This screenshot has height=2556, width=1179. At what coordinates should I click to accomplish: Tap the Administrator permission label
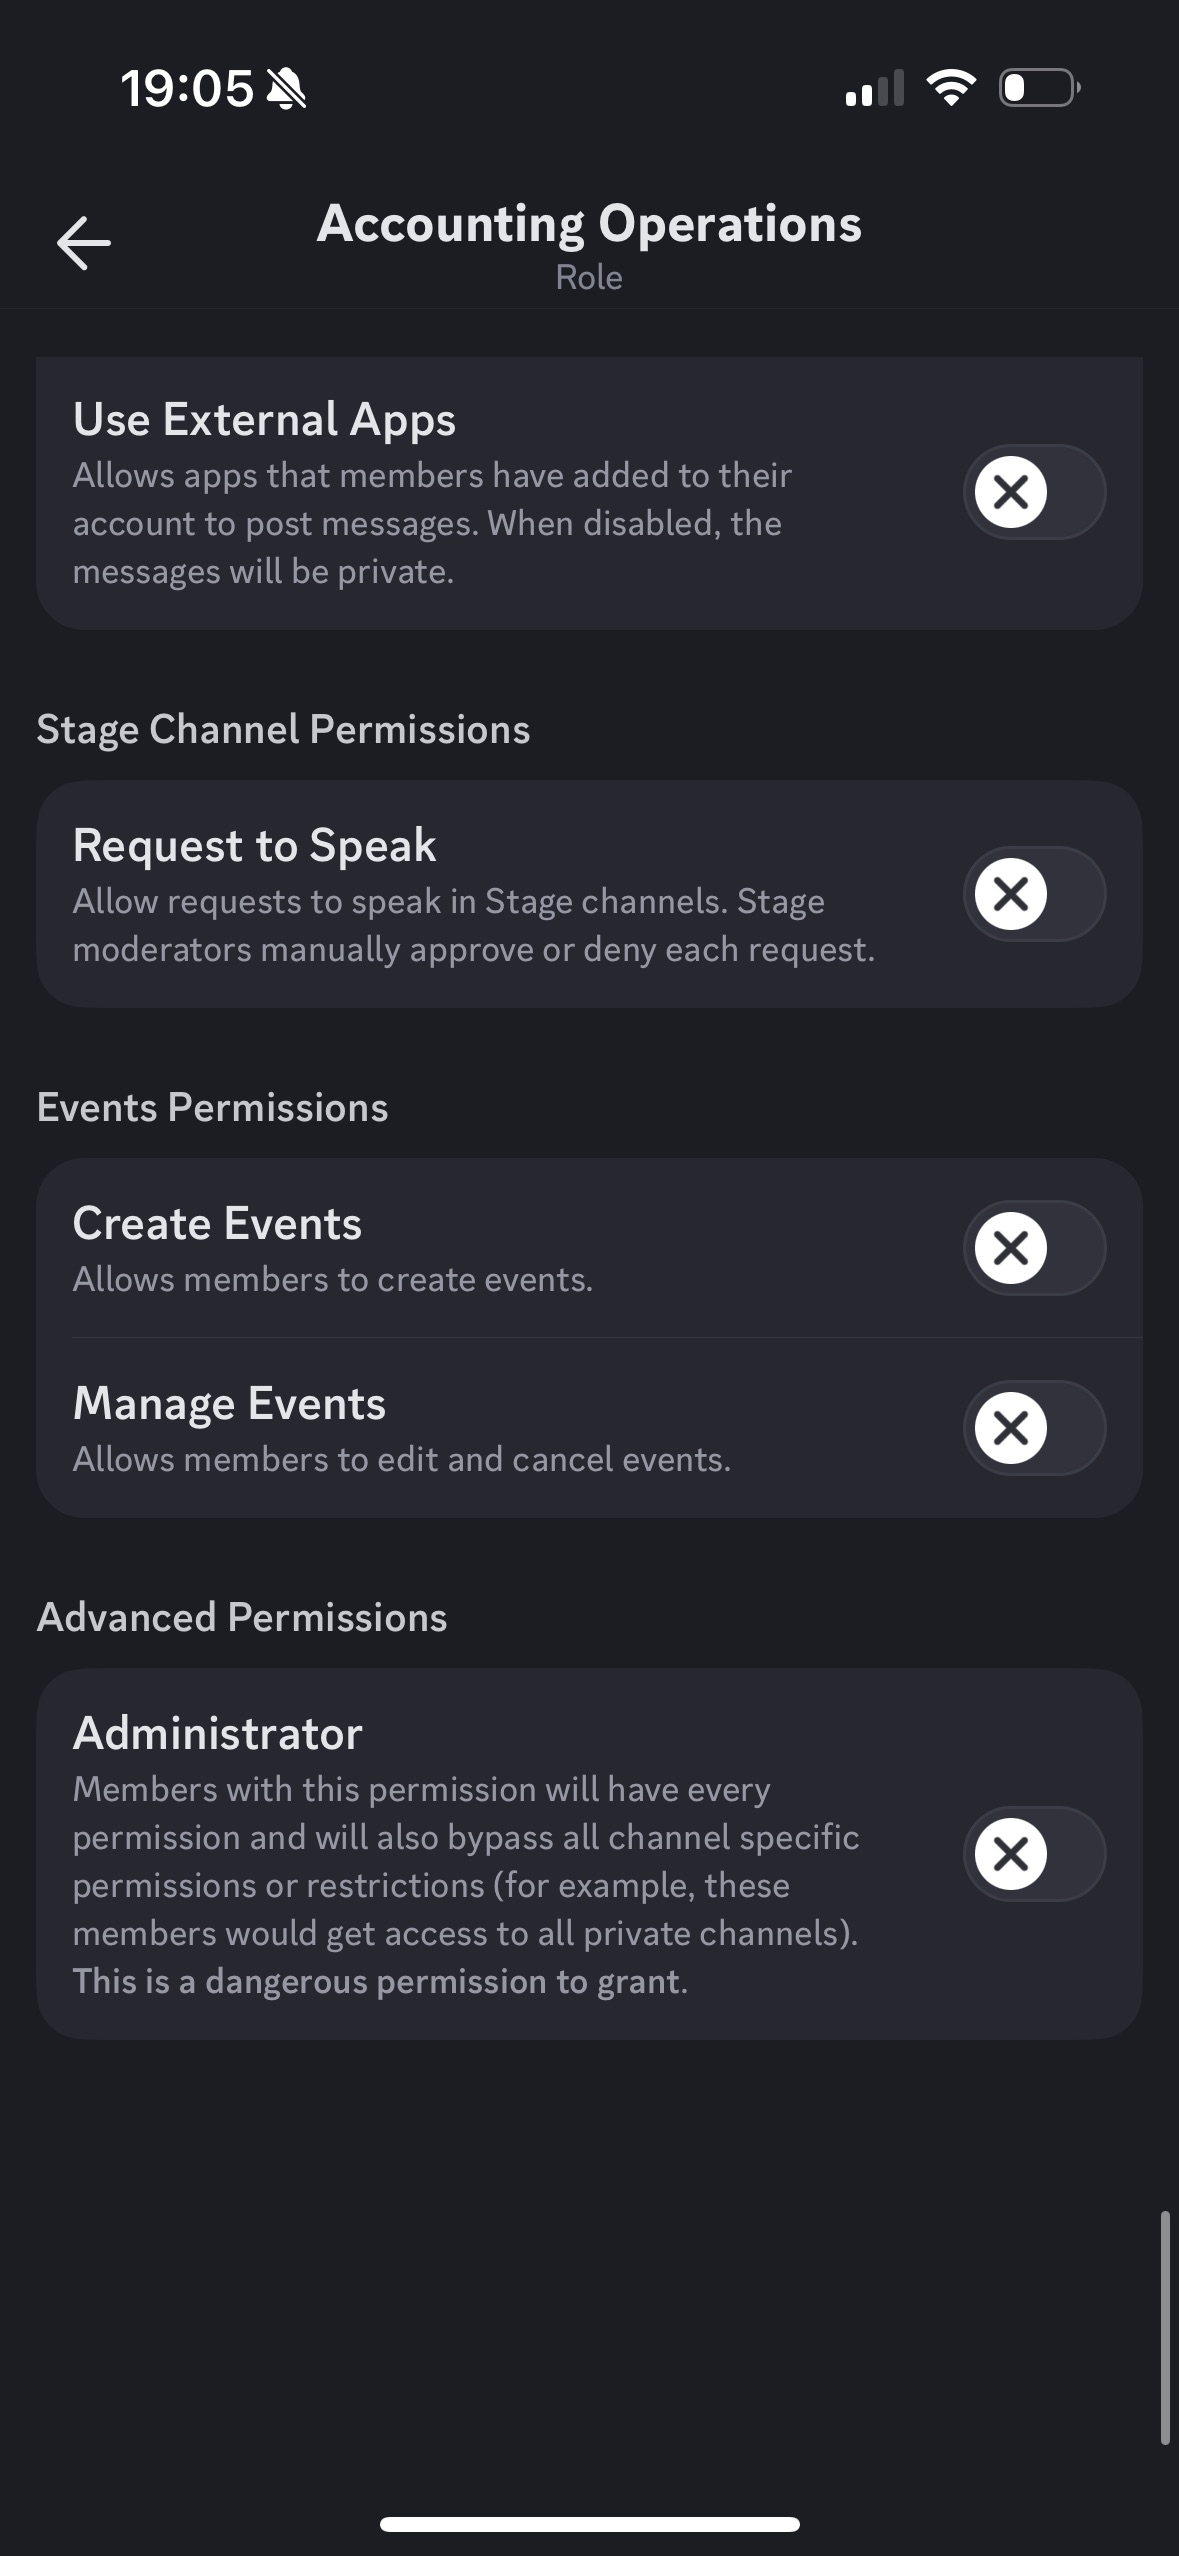(x=217, y=1734)
